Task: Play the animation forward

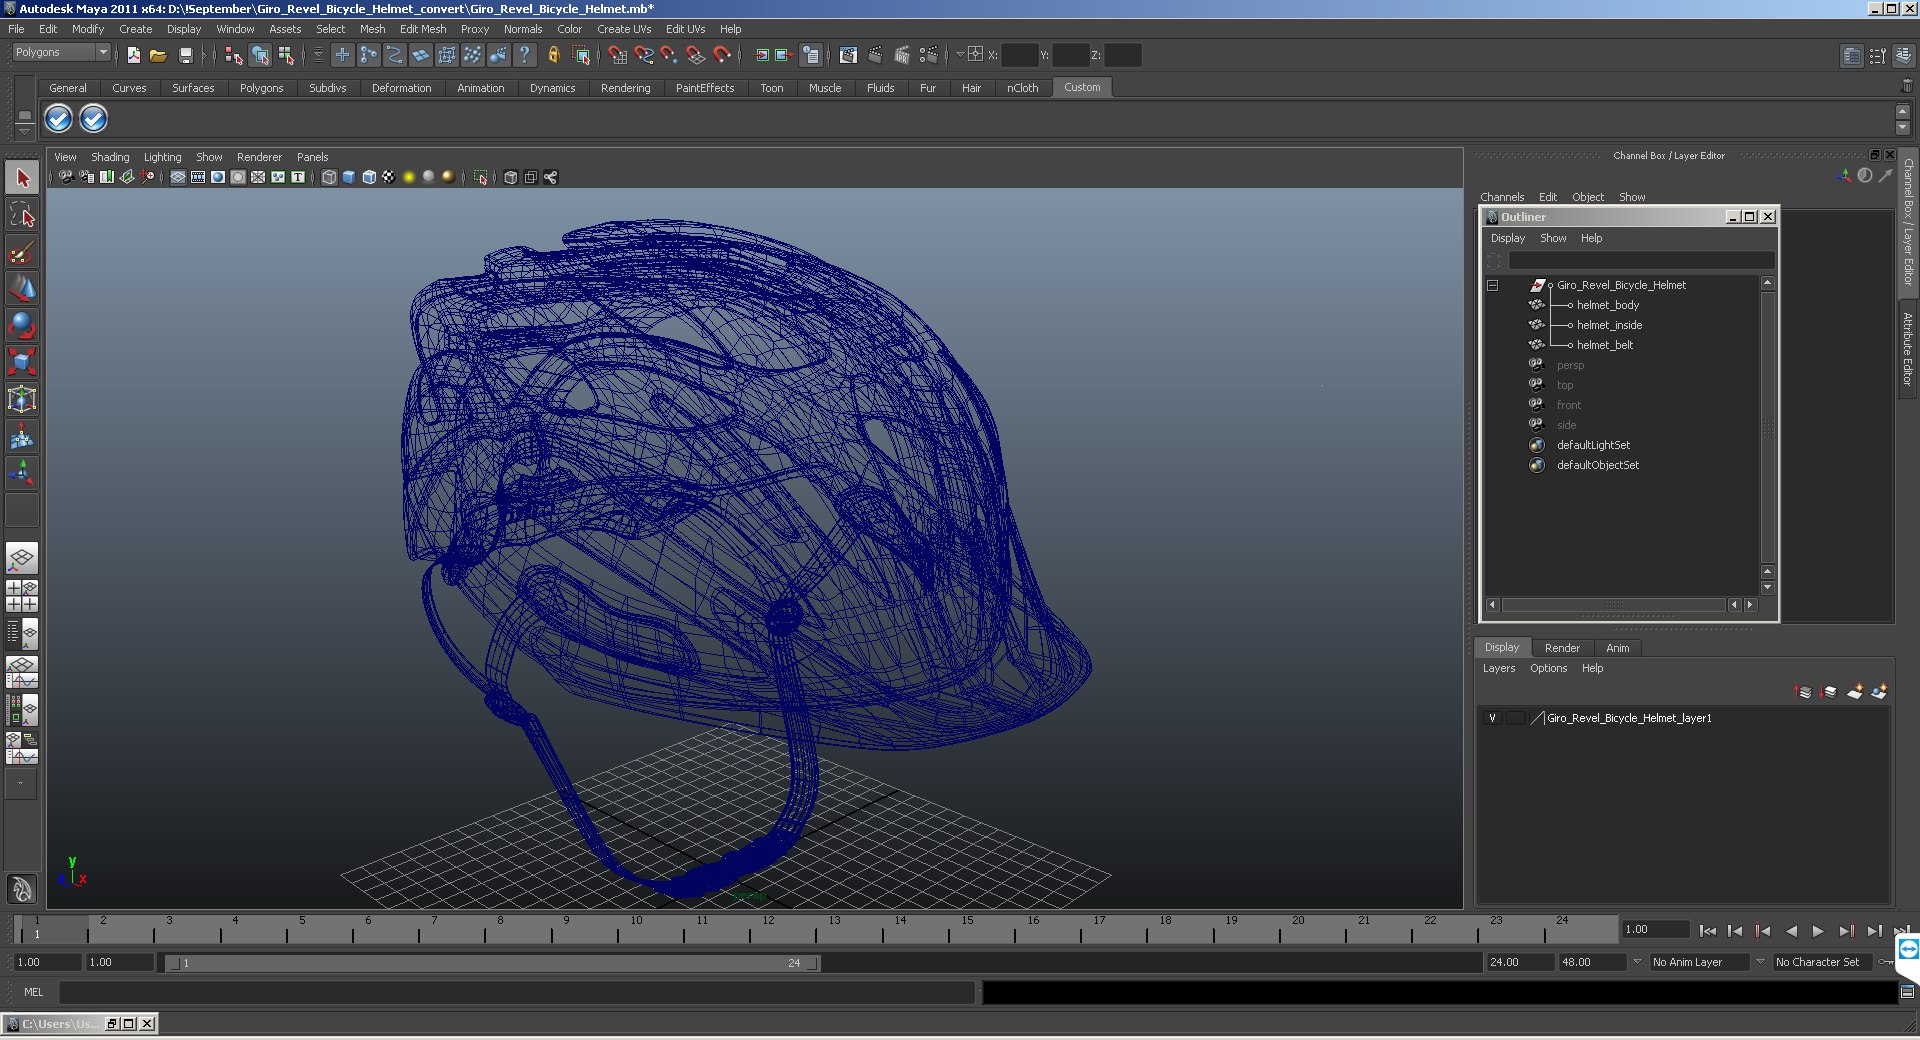Action: tap(1818, 931)
